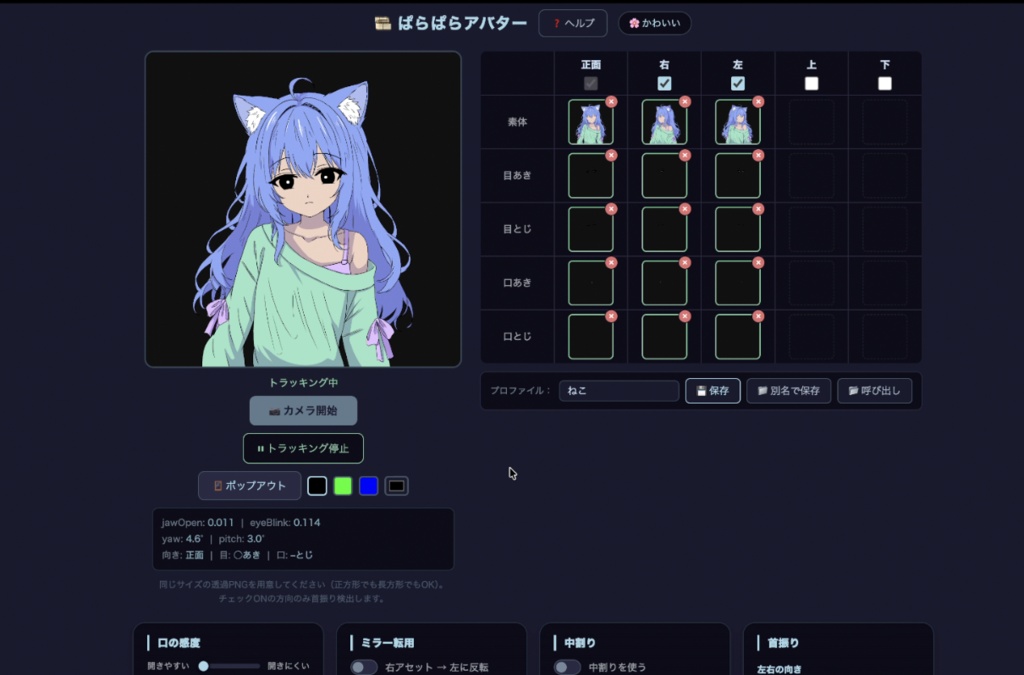
Task: Open the 目あき 正面 image slot
Action: click(590, 176)
